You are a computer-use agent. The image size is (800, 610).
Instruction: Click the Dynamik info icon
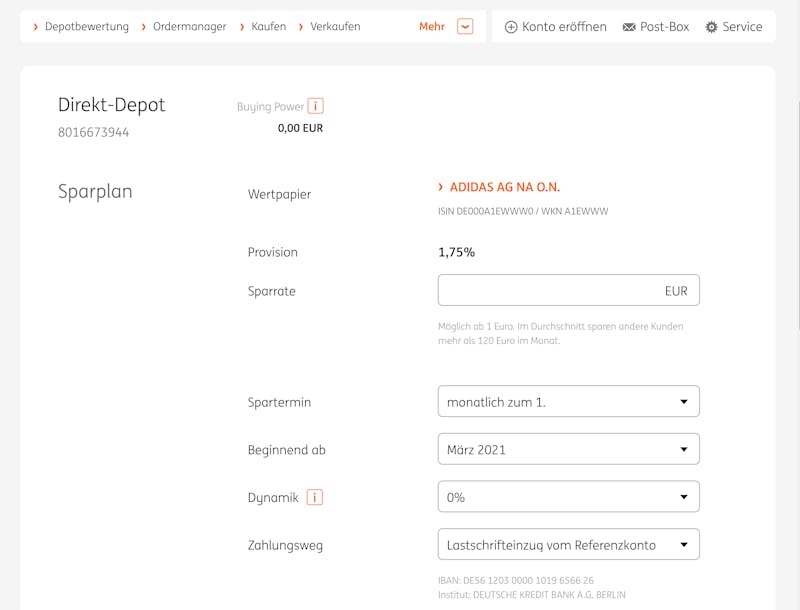[315, 497]
